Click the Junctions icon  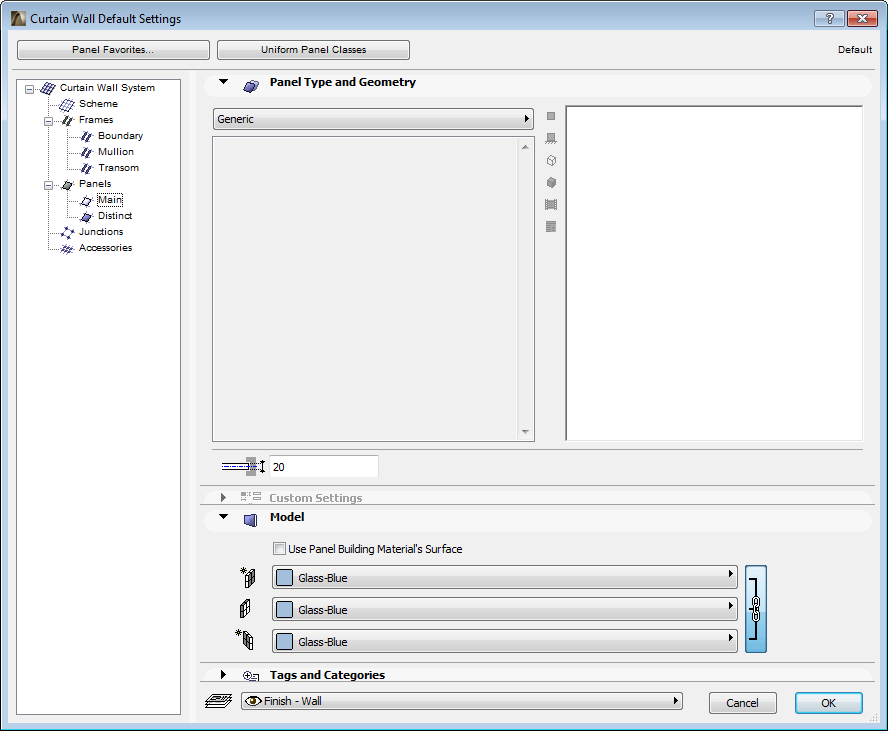tap(67, 232)
